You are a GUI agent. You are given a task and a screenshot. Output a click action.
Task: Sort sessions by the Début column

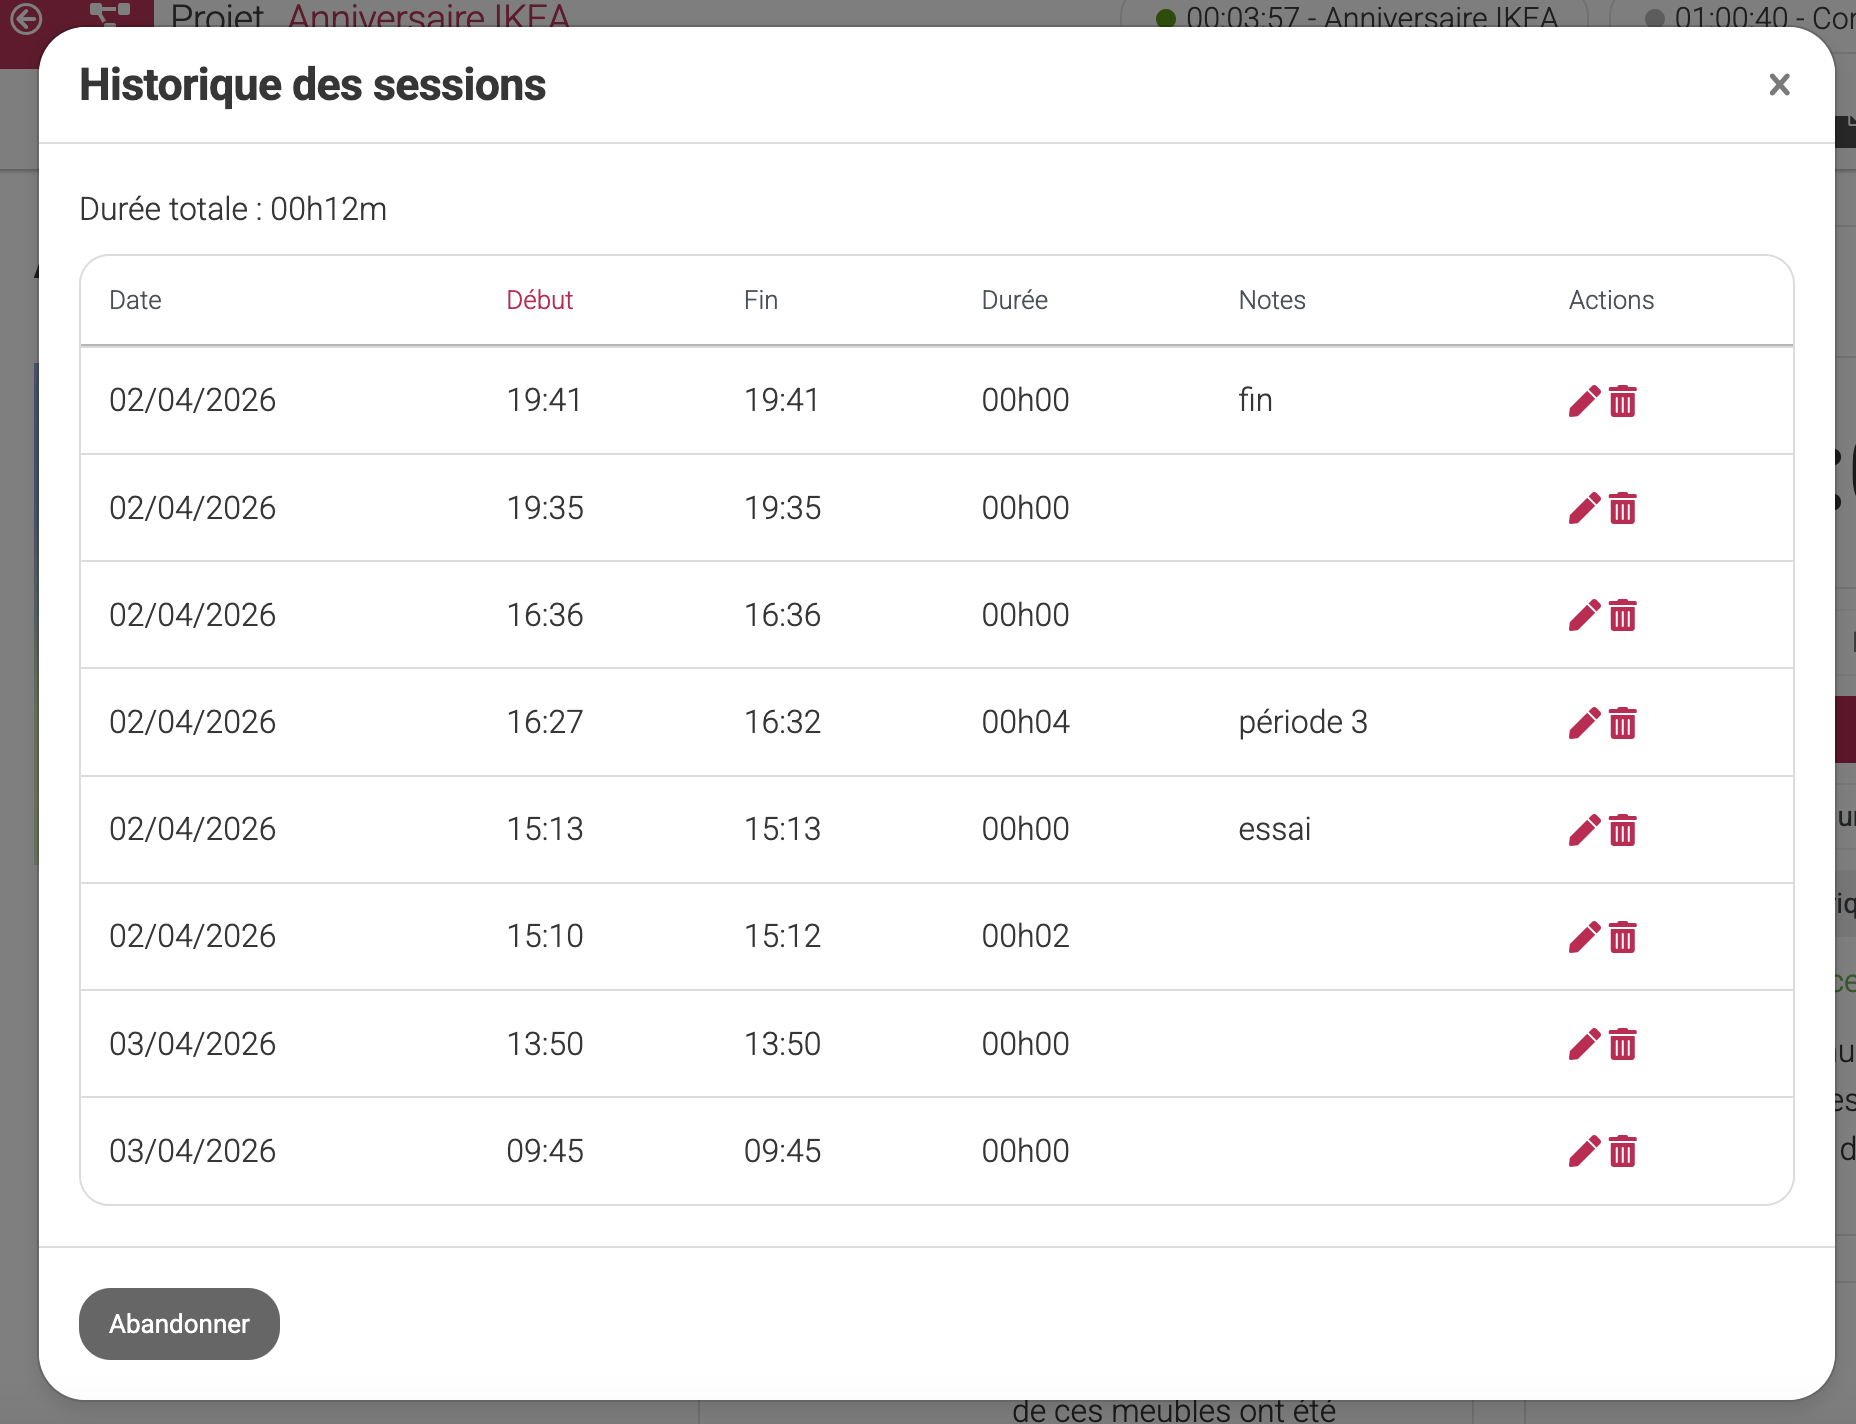click(x=539, y=300)
